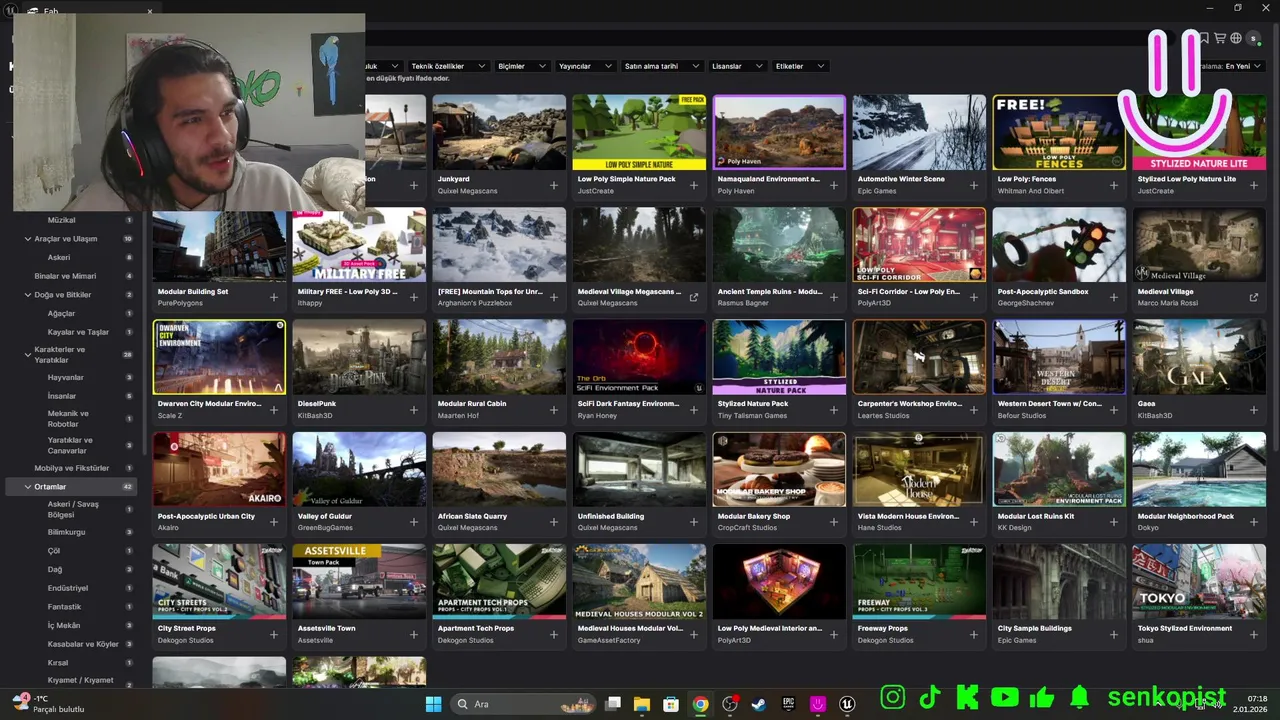1280x720 pixels.
Task: Open the Ağaçlar subcategory
Action: coord(61,313)
